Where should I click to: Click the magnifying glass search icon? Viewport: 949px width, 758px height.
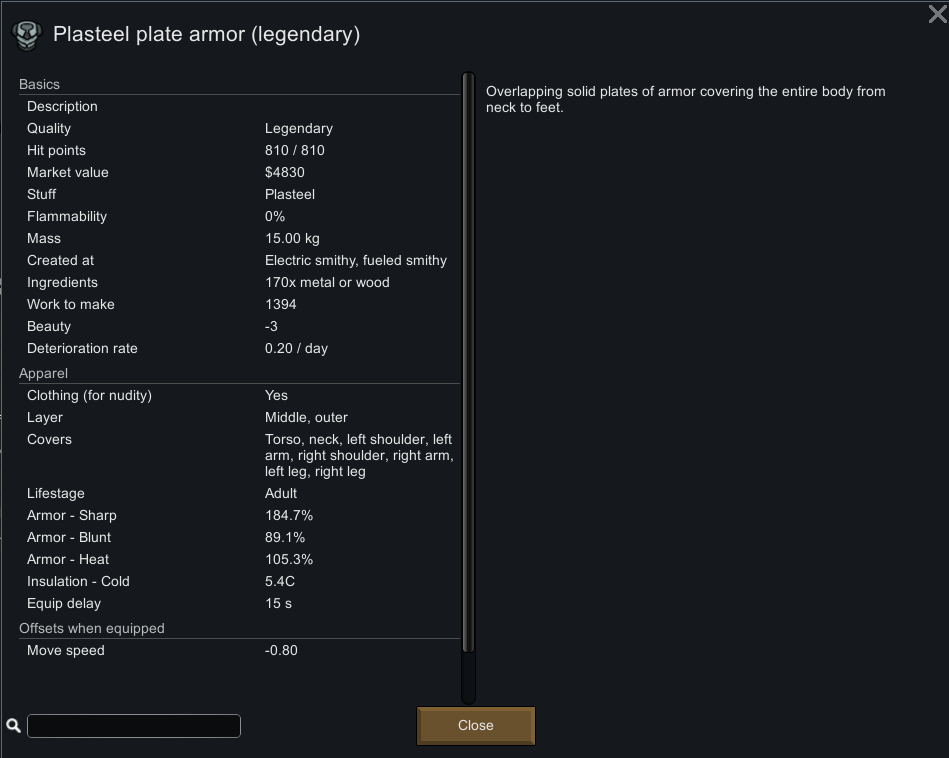[x=13, y=725]
